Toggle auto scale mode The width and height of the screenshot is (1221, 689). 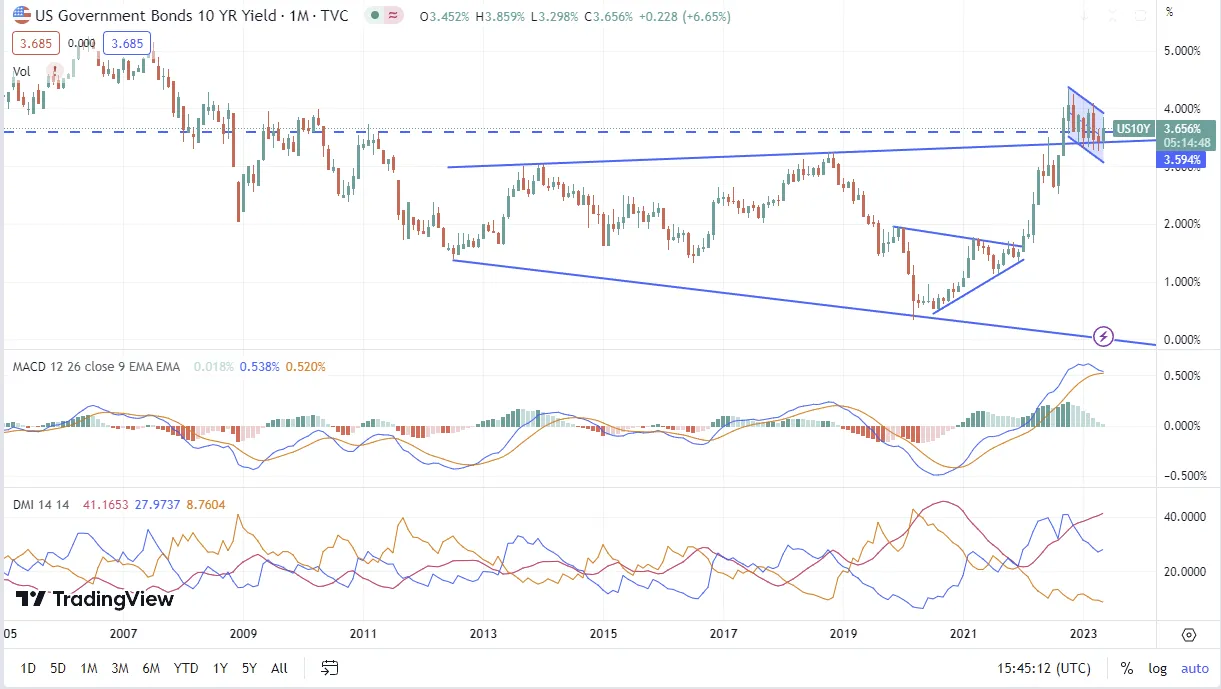click(x=1194, y=668)
